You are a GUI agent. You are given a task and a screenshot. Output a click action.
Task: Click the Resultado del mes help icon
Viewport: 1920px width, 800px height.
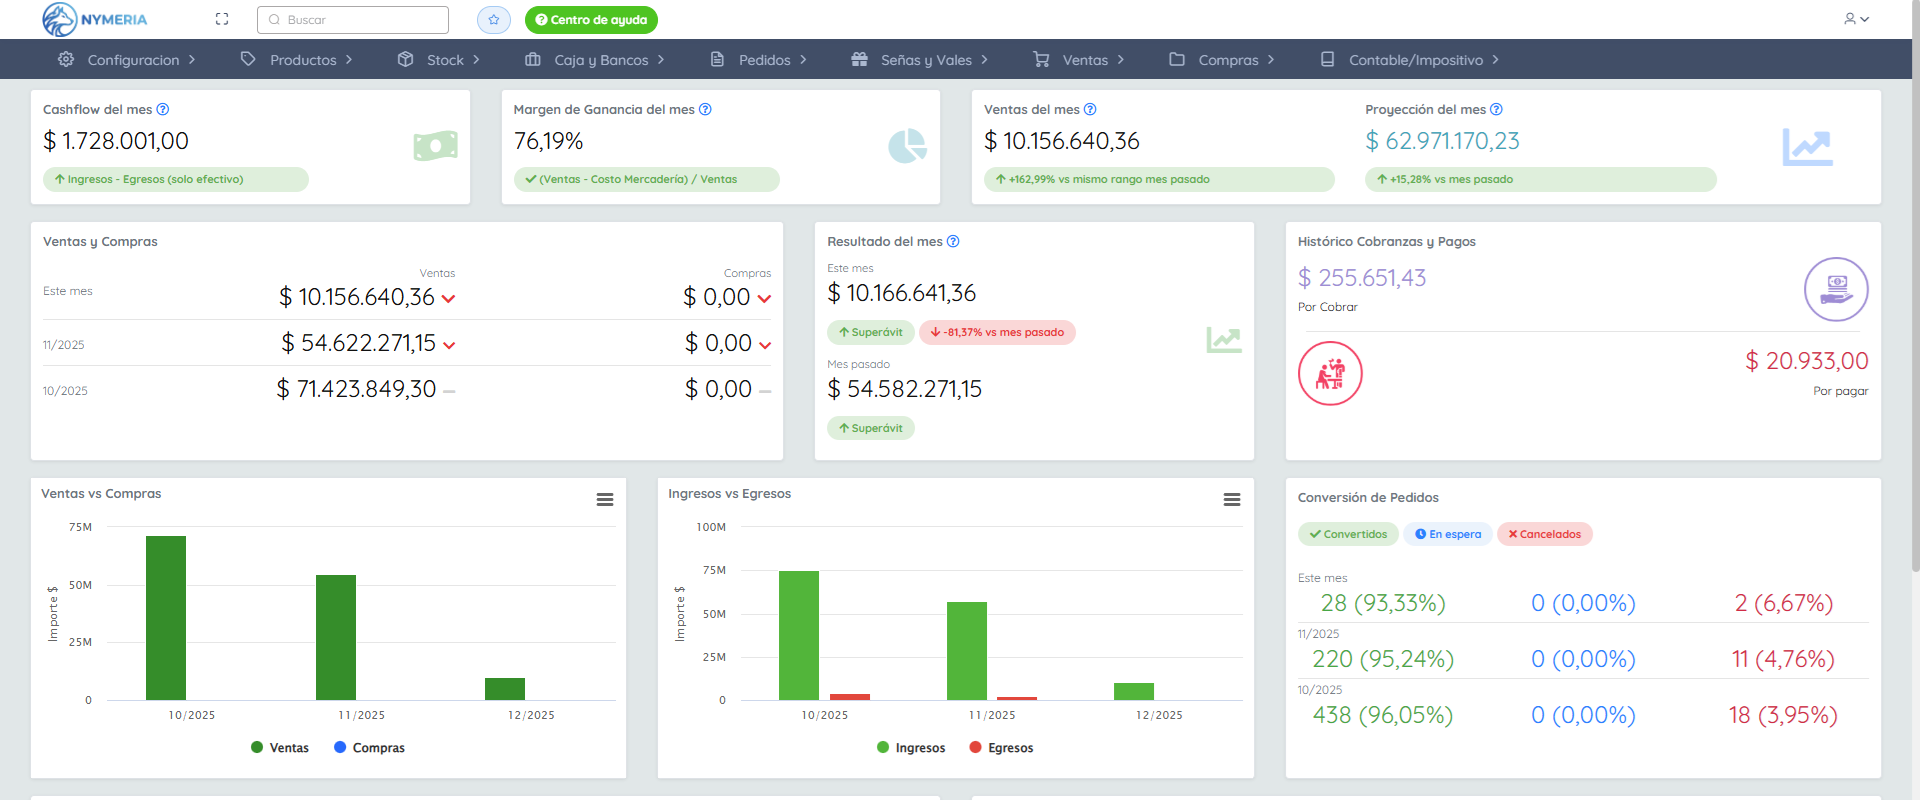pos(953,242)
